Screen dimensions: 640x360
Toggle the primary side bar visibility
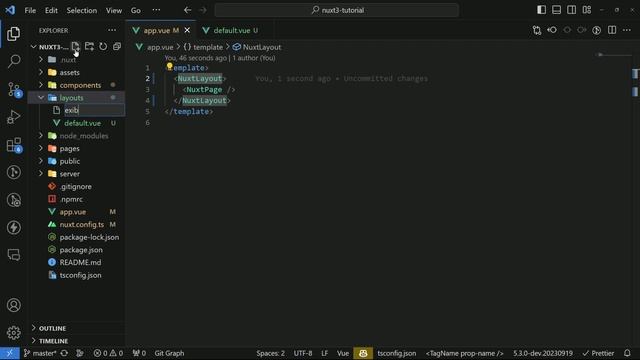coord(541,10)
